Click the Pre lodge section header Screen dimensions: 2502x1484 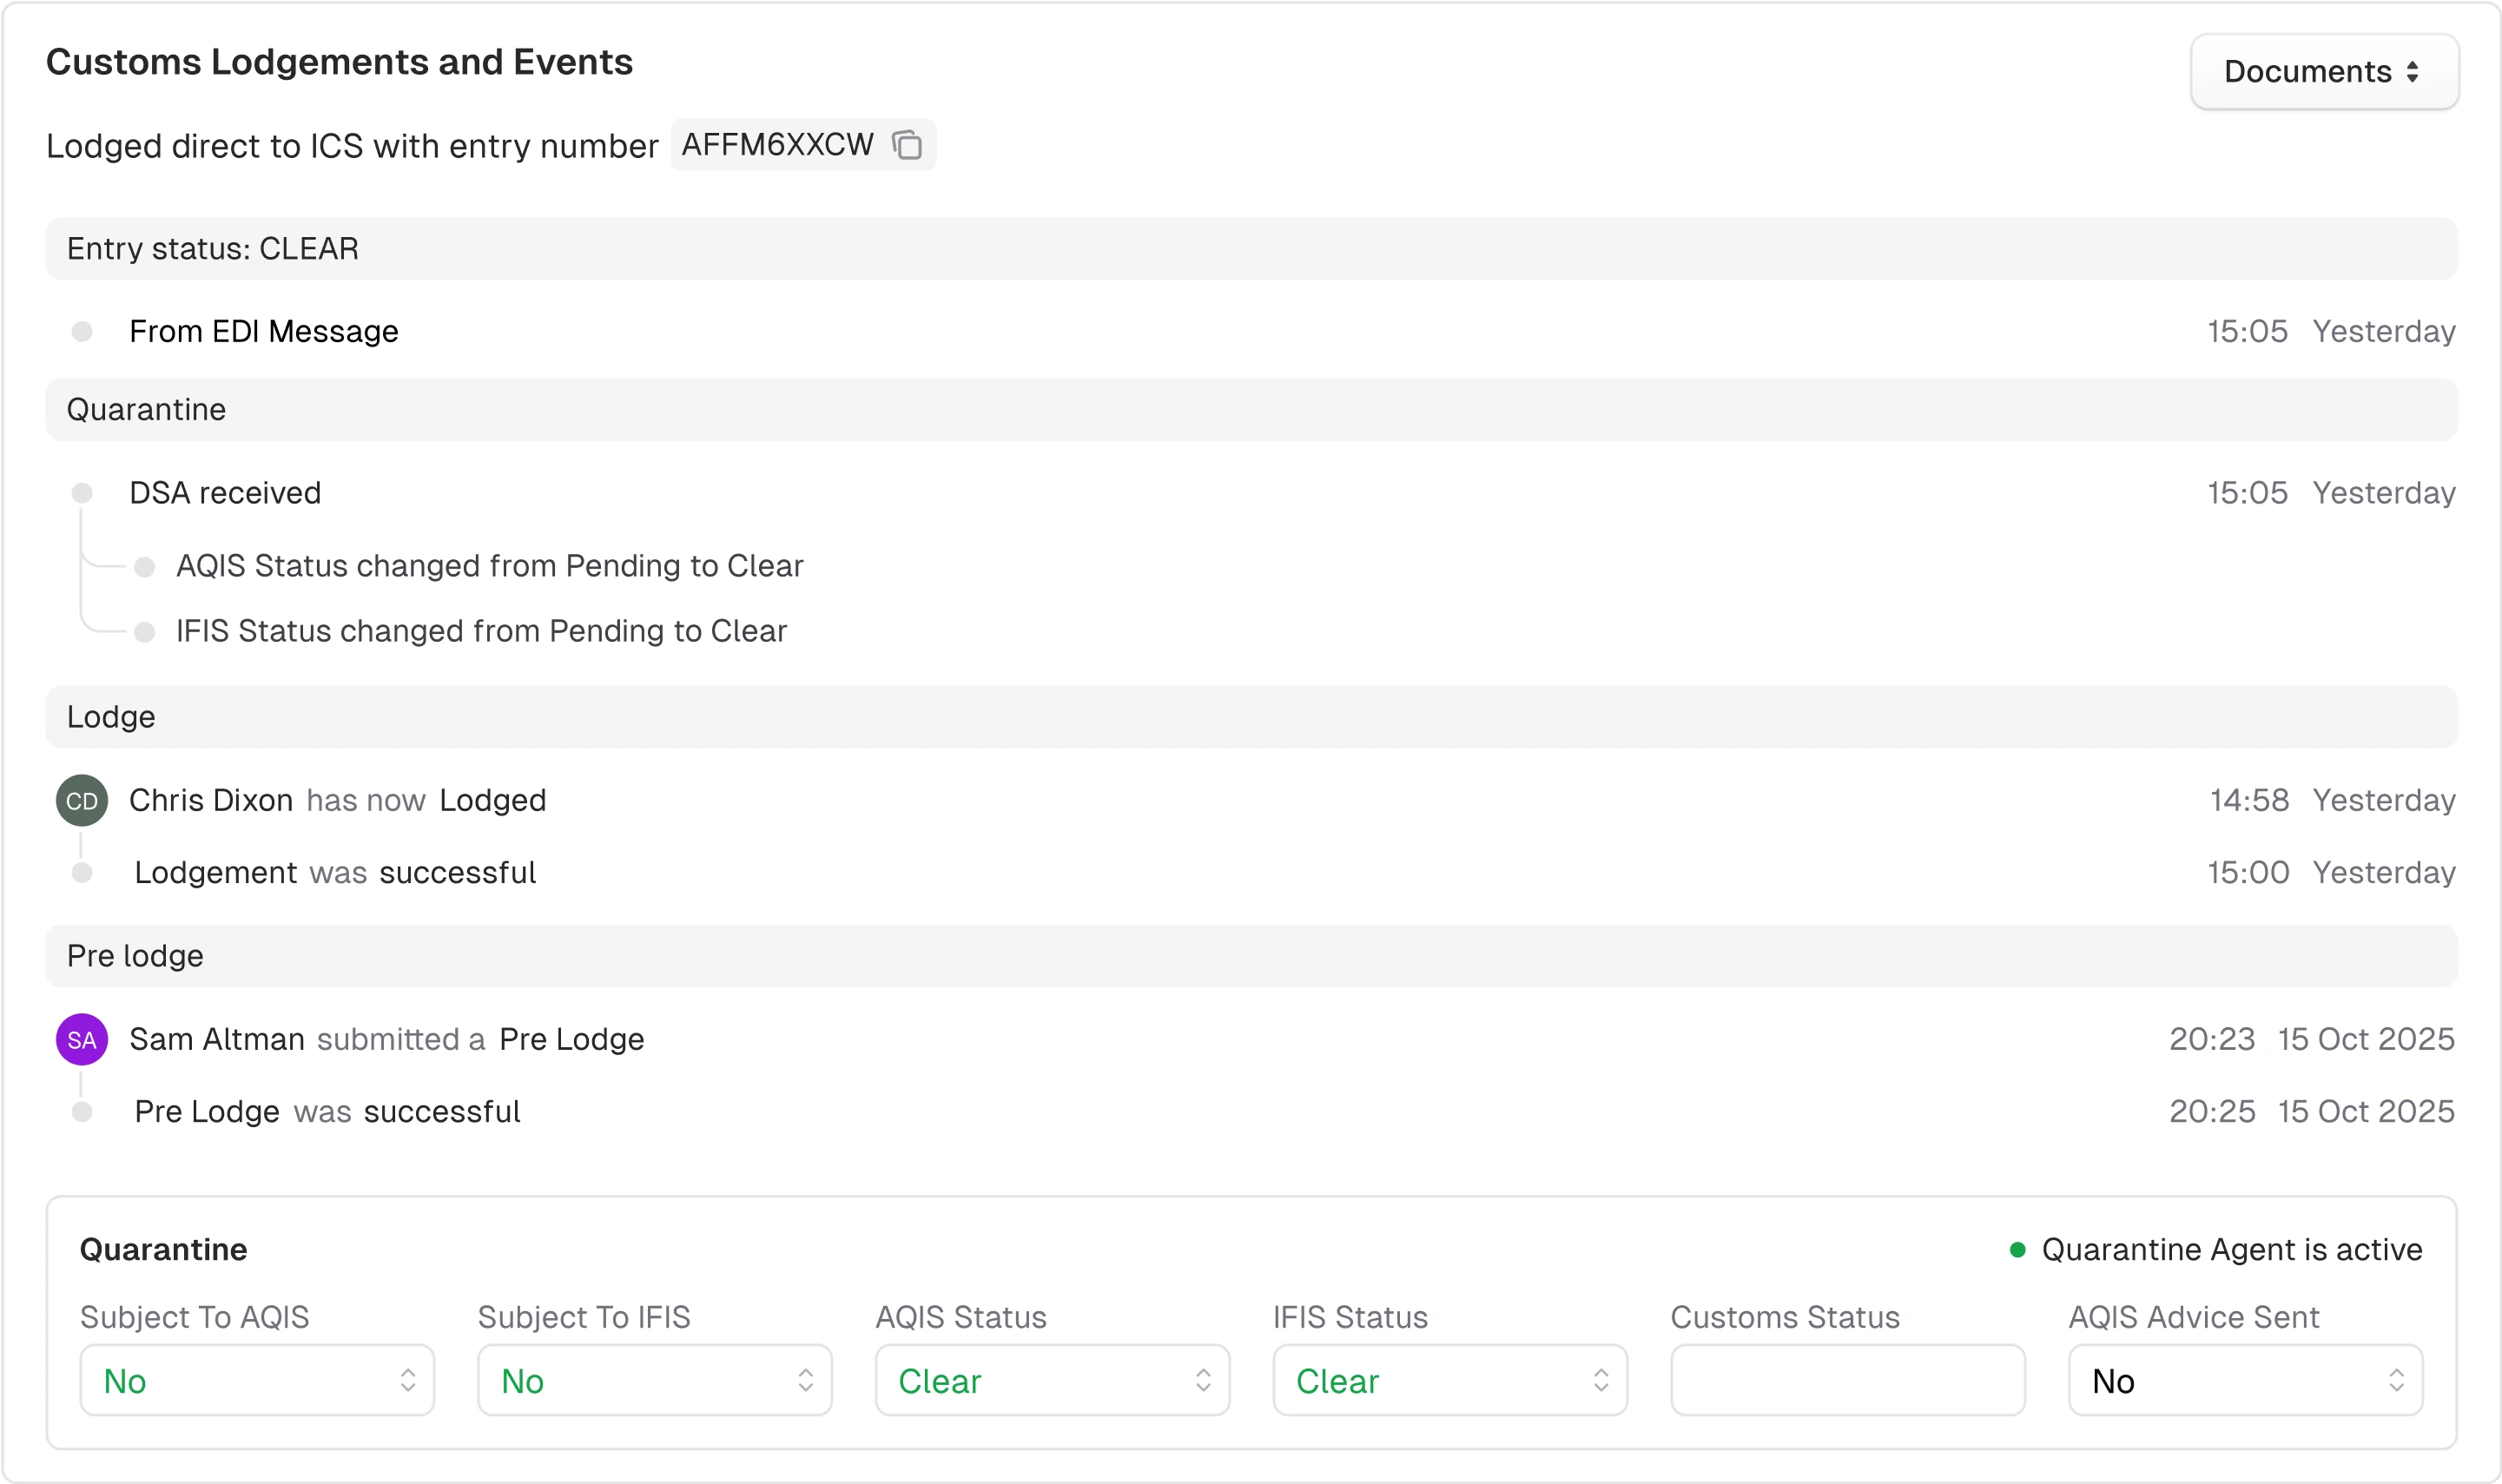[x=135, y=956]
